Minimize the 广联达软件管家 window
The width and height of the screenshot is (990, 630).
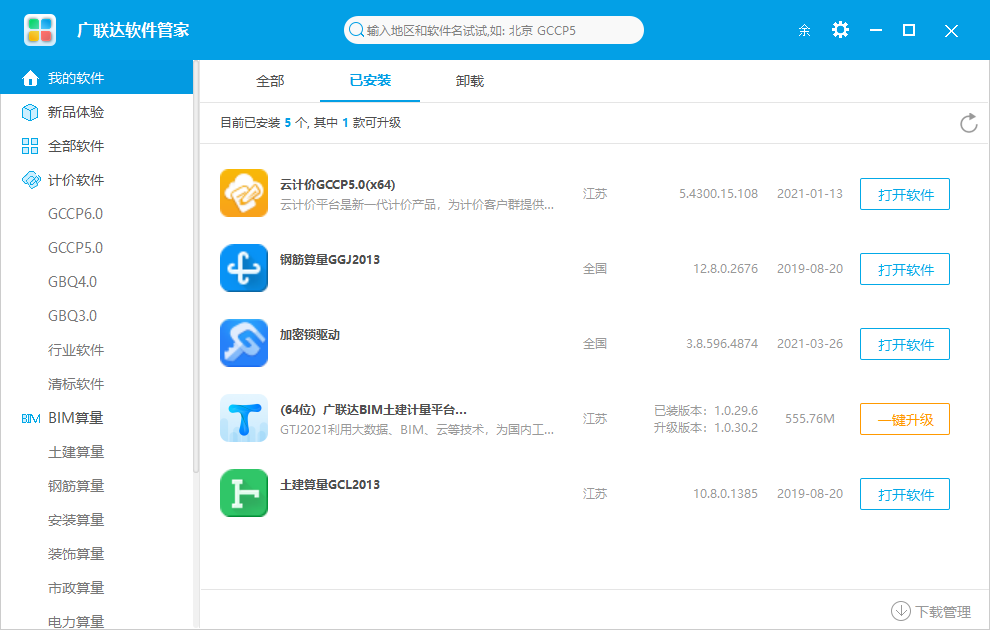tap(875, 30)
